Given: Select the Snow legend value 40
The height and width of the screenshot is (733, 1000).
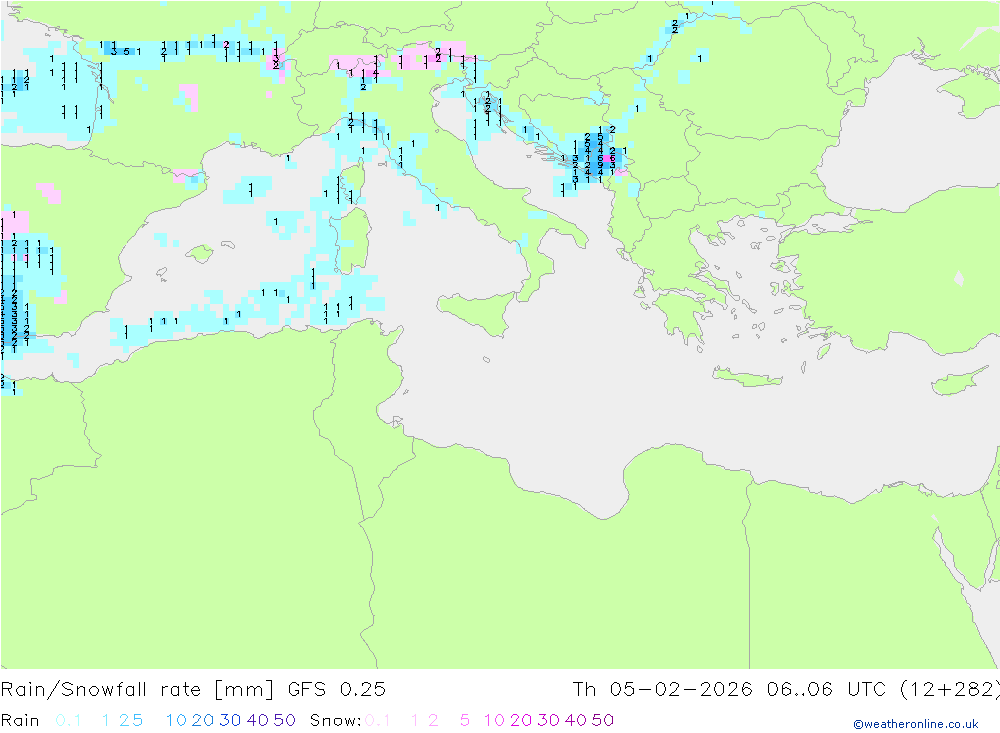Looking at the screenshot, I should click(576, 720).
